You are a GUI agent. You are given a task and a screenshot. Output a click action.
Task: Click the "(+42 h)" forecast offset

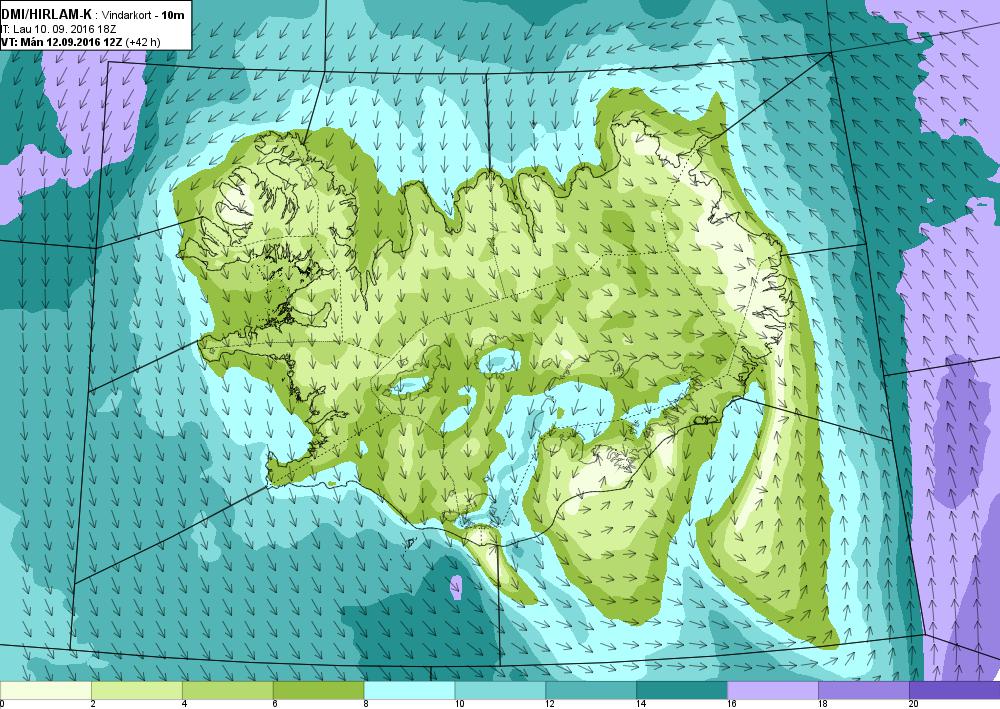pos(143,42)
